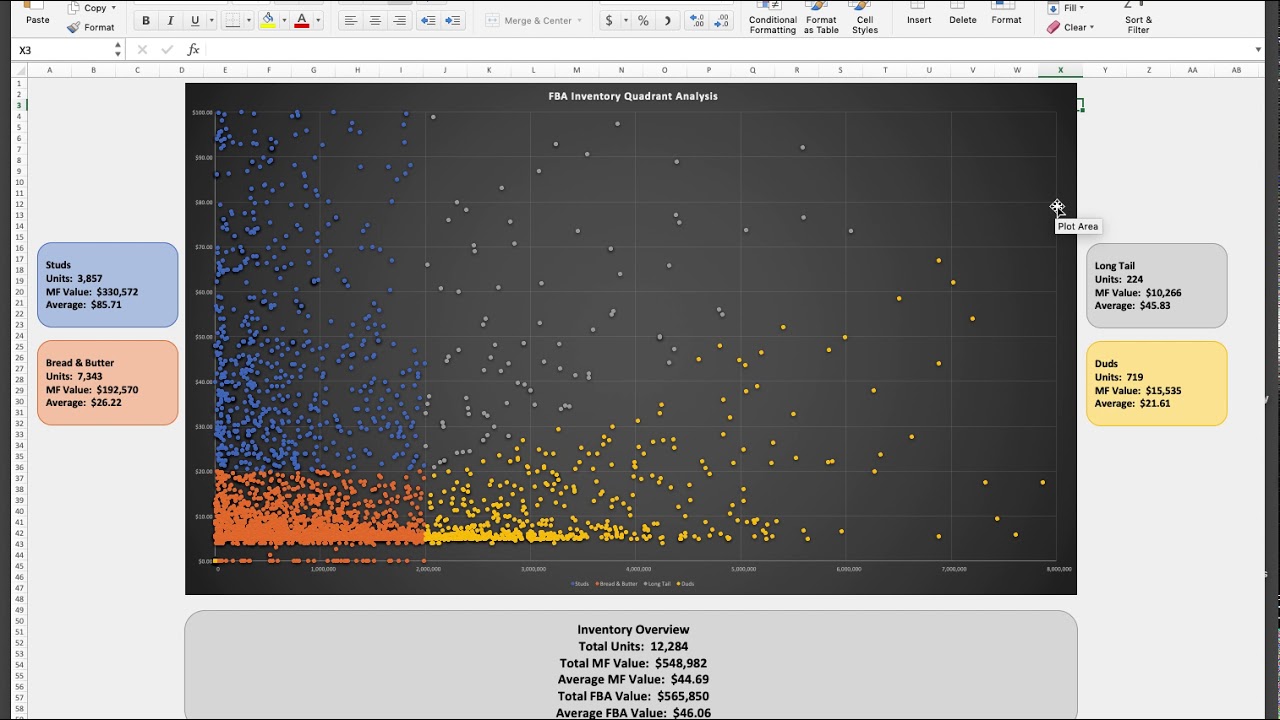This screenshot has height=720, width=1280.
Task: Increase decimal places
Action: click(x=696, y=21)
